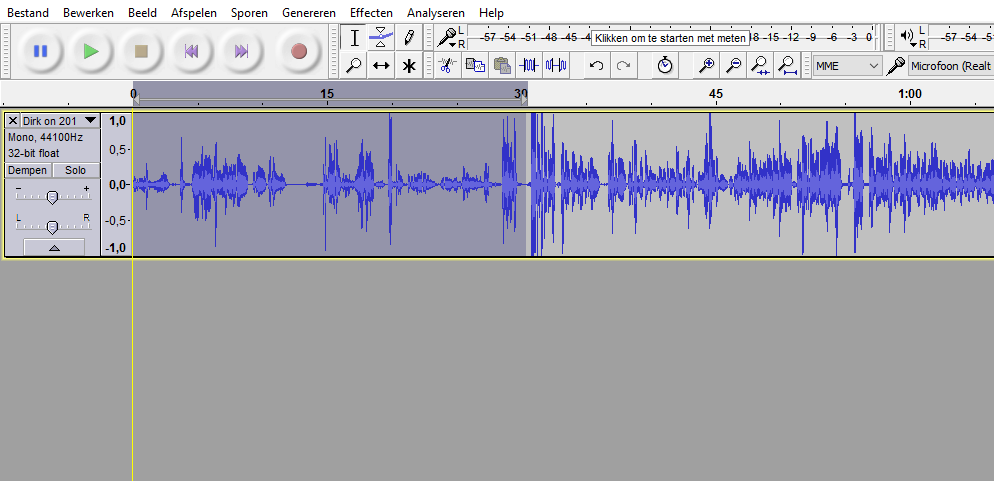Viewport: 994px width, 481px height.
Task: Select the Draw pencil tool
Action: [x=409, y=37]
